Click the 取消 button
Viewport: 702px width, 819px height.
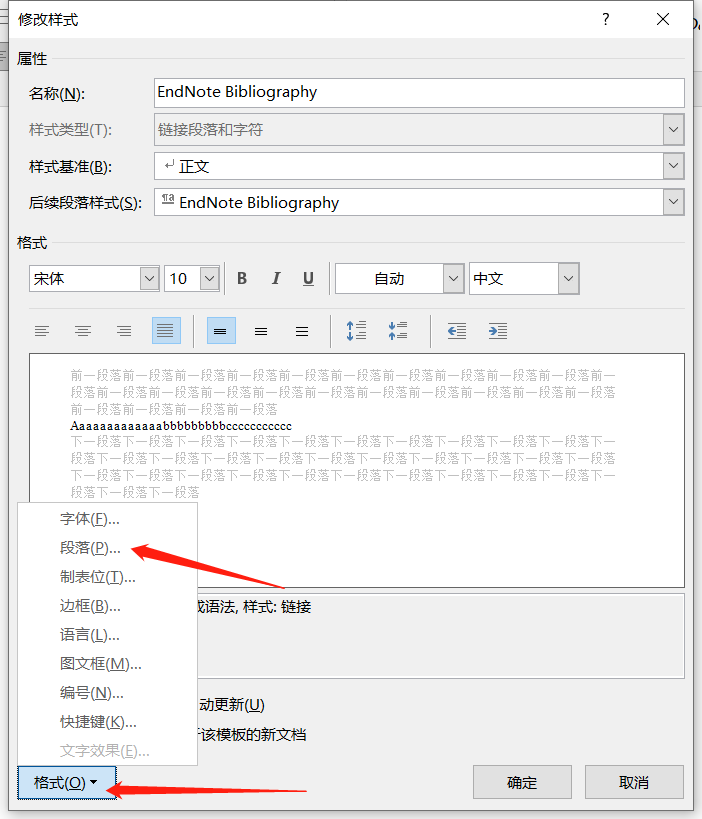[x=634, y=782]
